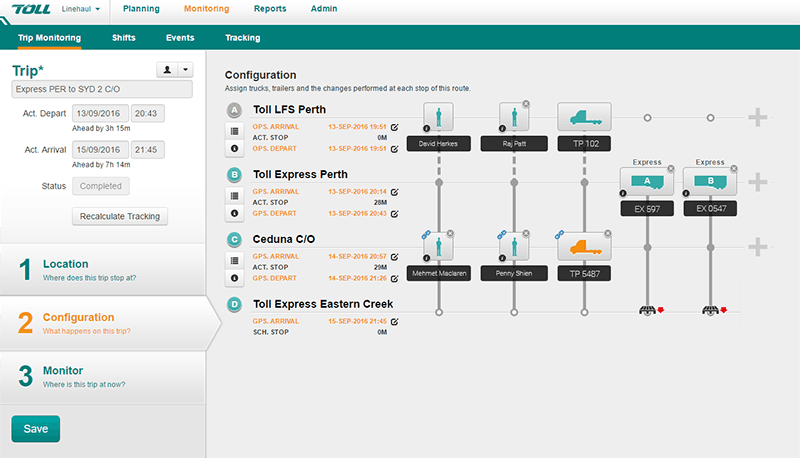Open the Reports menu
The height and width of the screenshot is (458, 800).
[270, 9]
